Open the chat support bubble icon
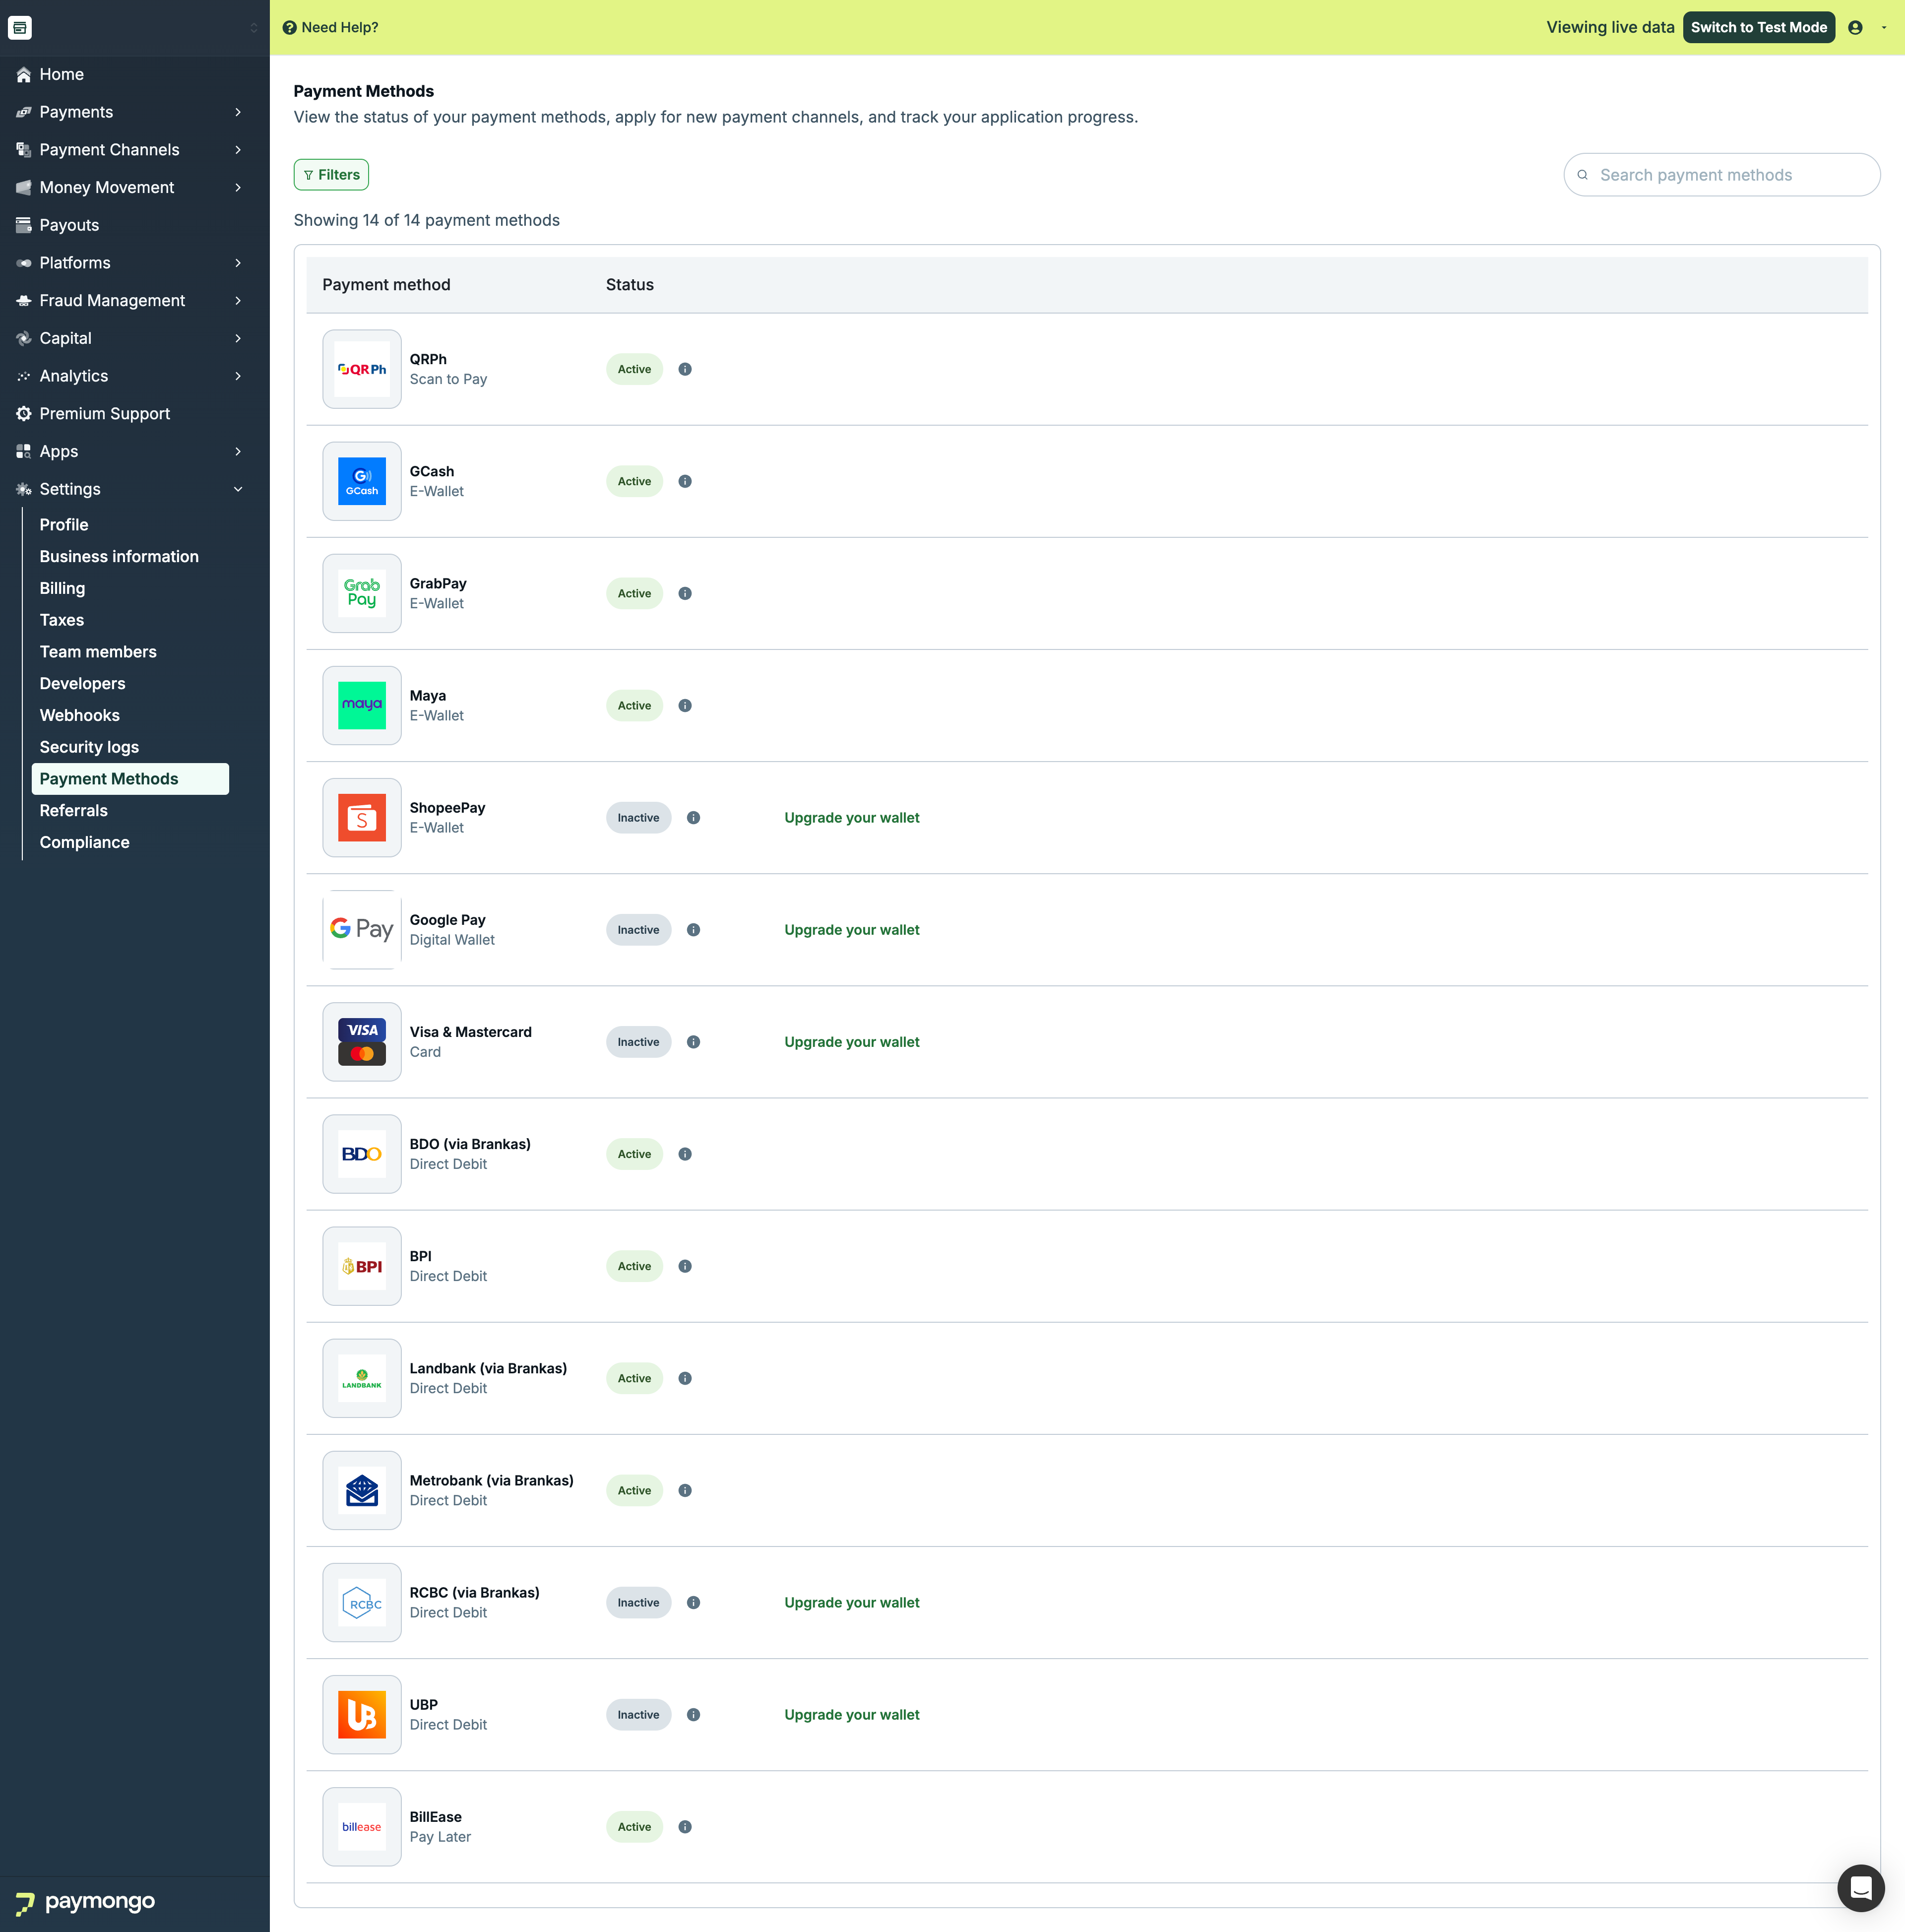The image size is (1905, 1932). (x=1860, y=1887)
